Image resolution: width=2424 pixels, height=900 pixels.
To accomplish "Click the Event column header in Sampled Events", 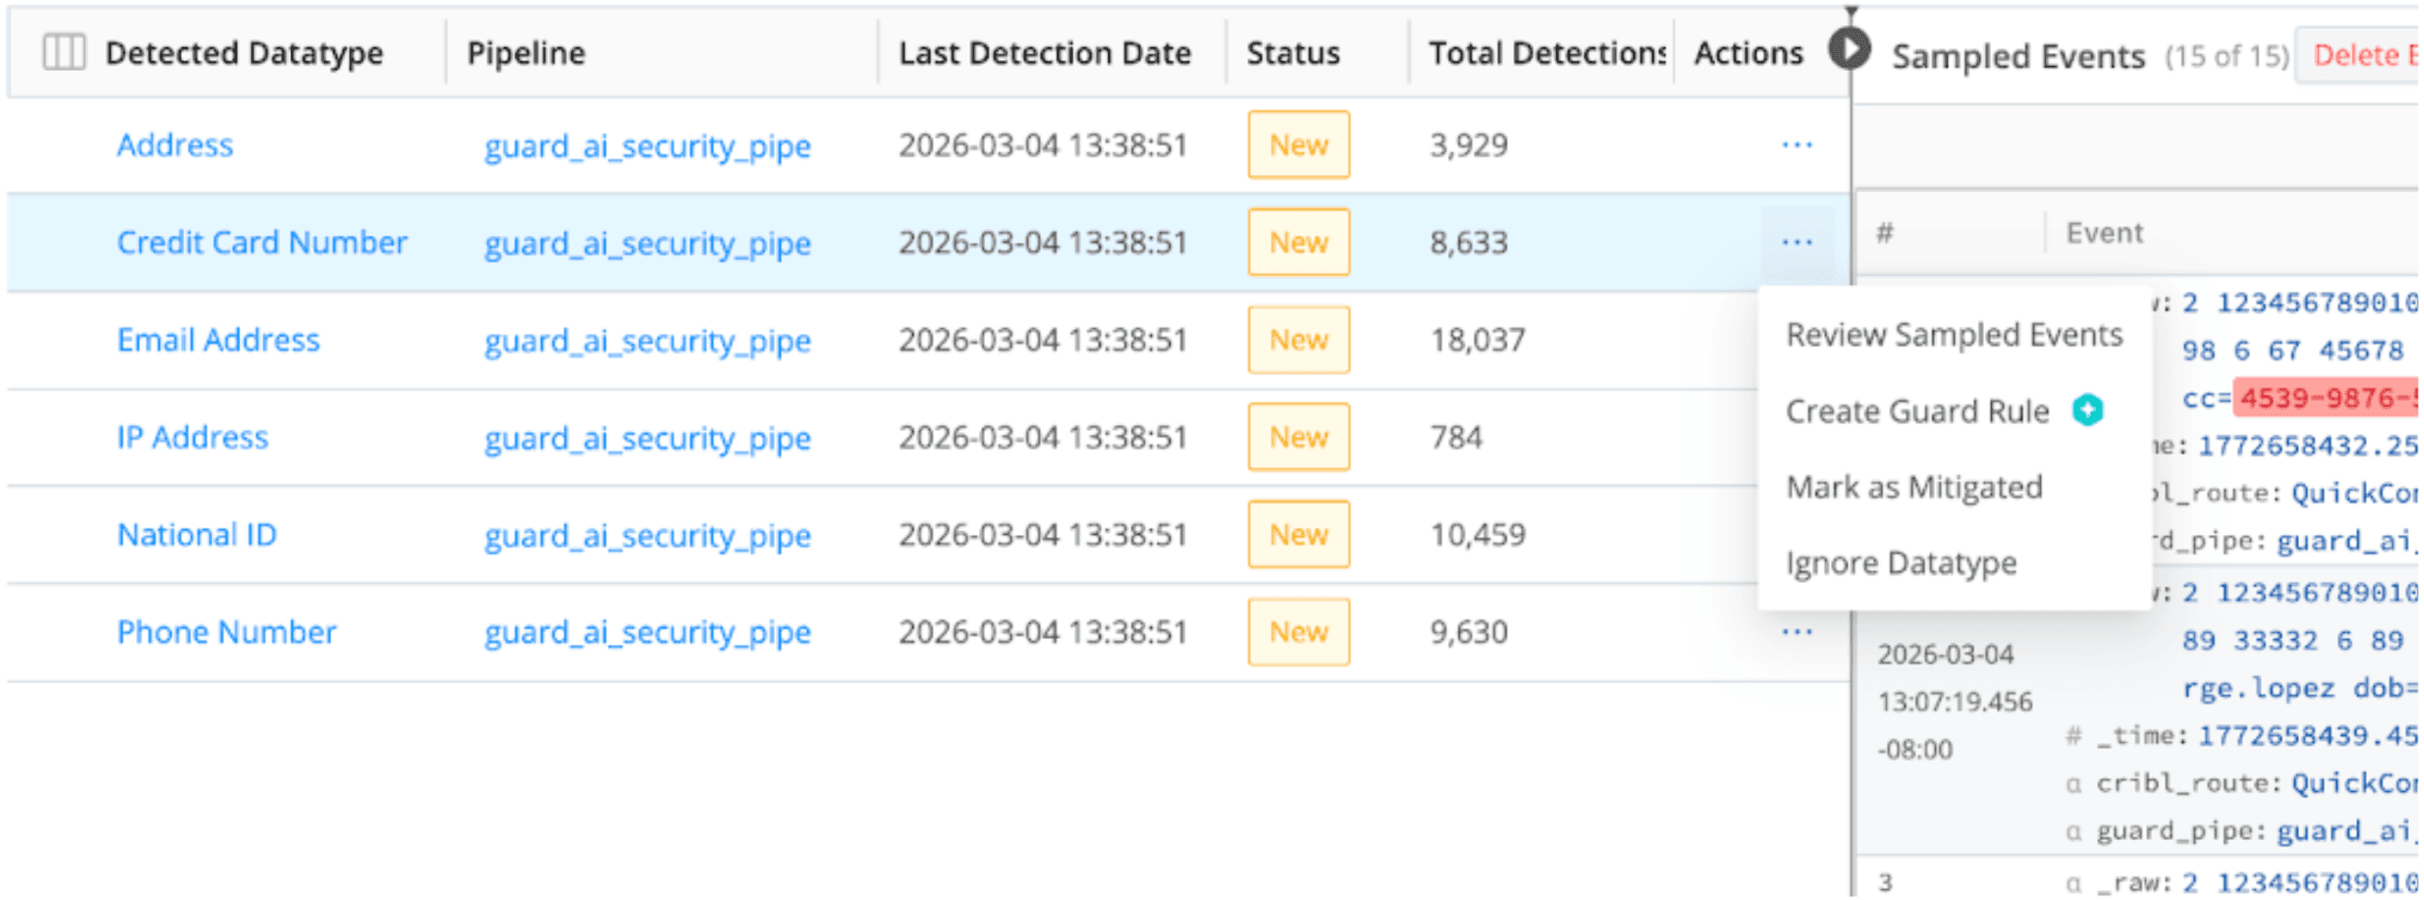I will 2103,232.
